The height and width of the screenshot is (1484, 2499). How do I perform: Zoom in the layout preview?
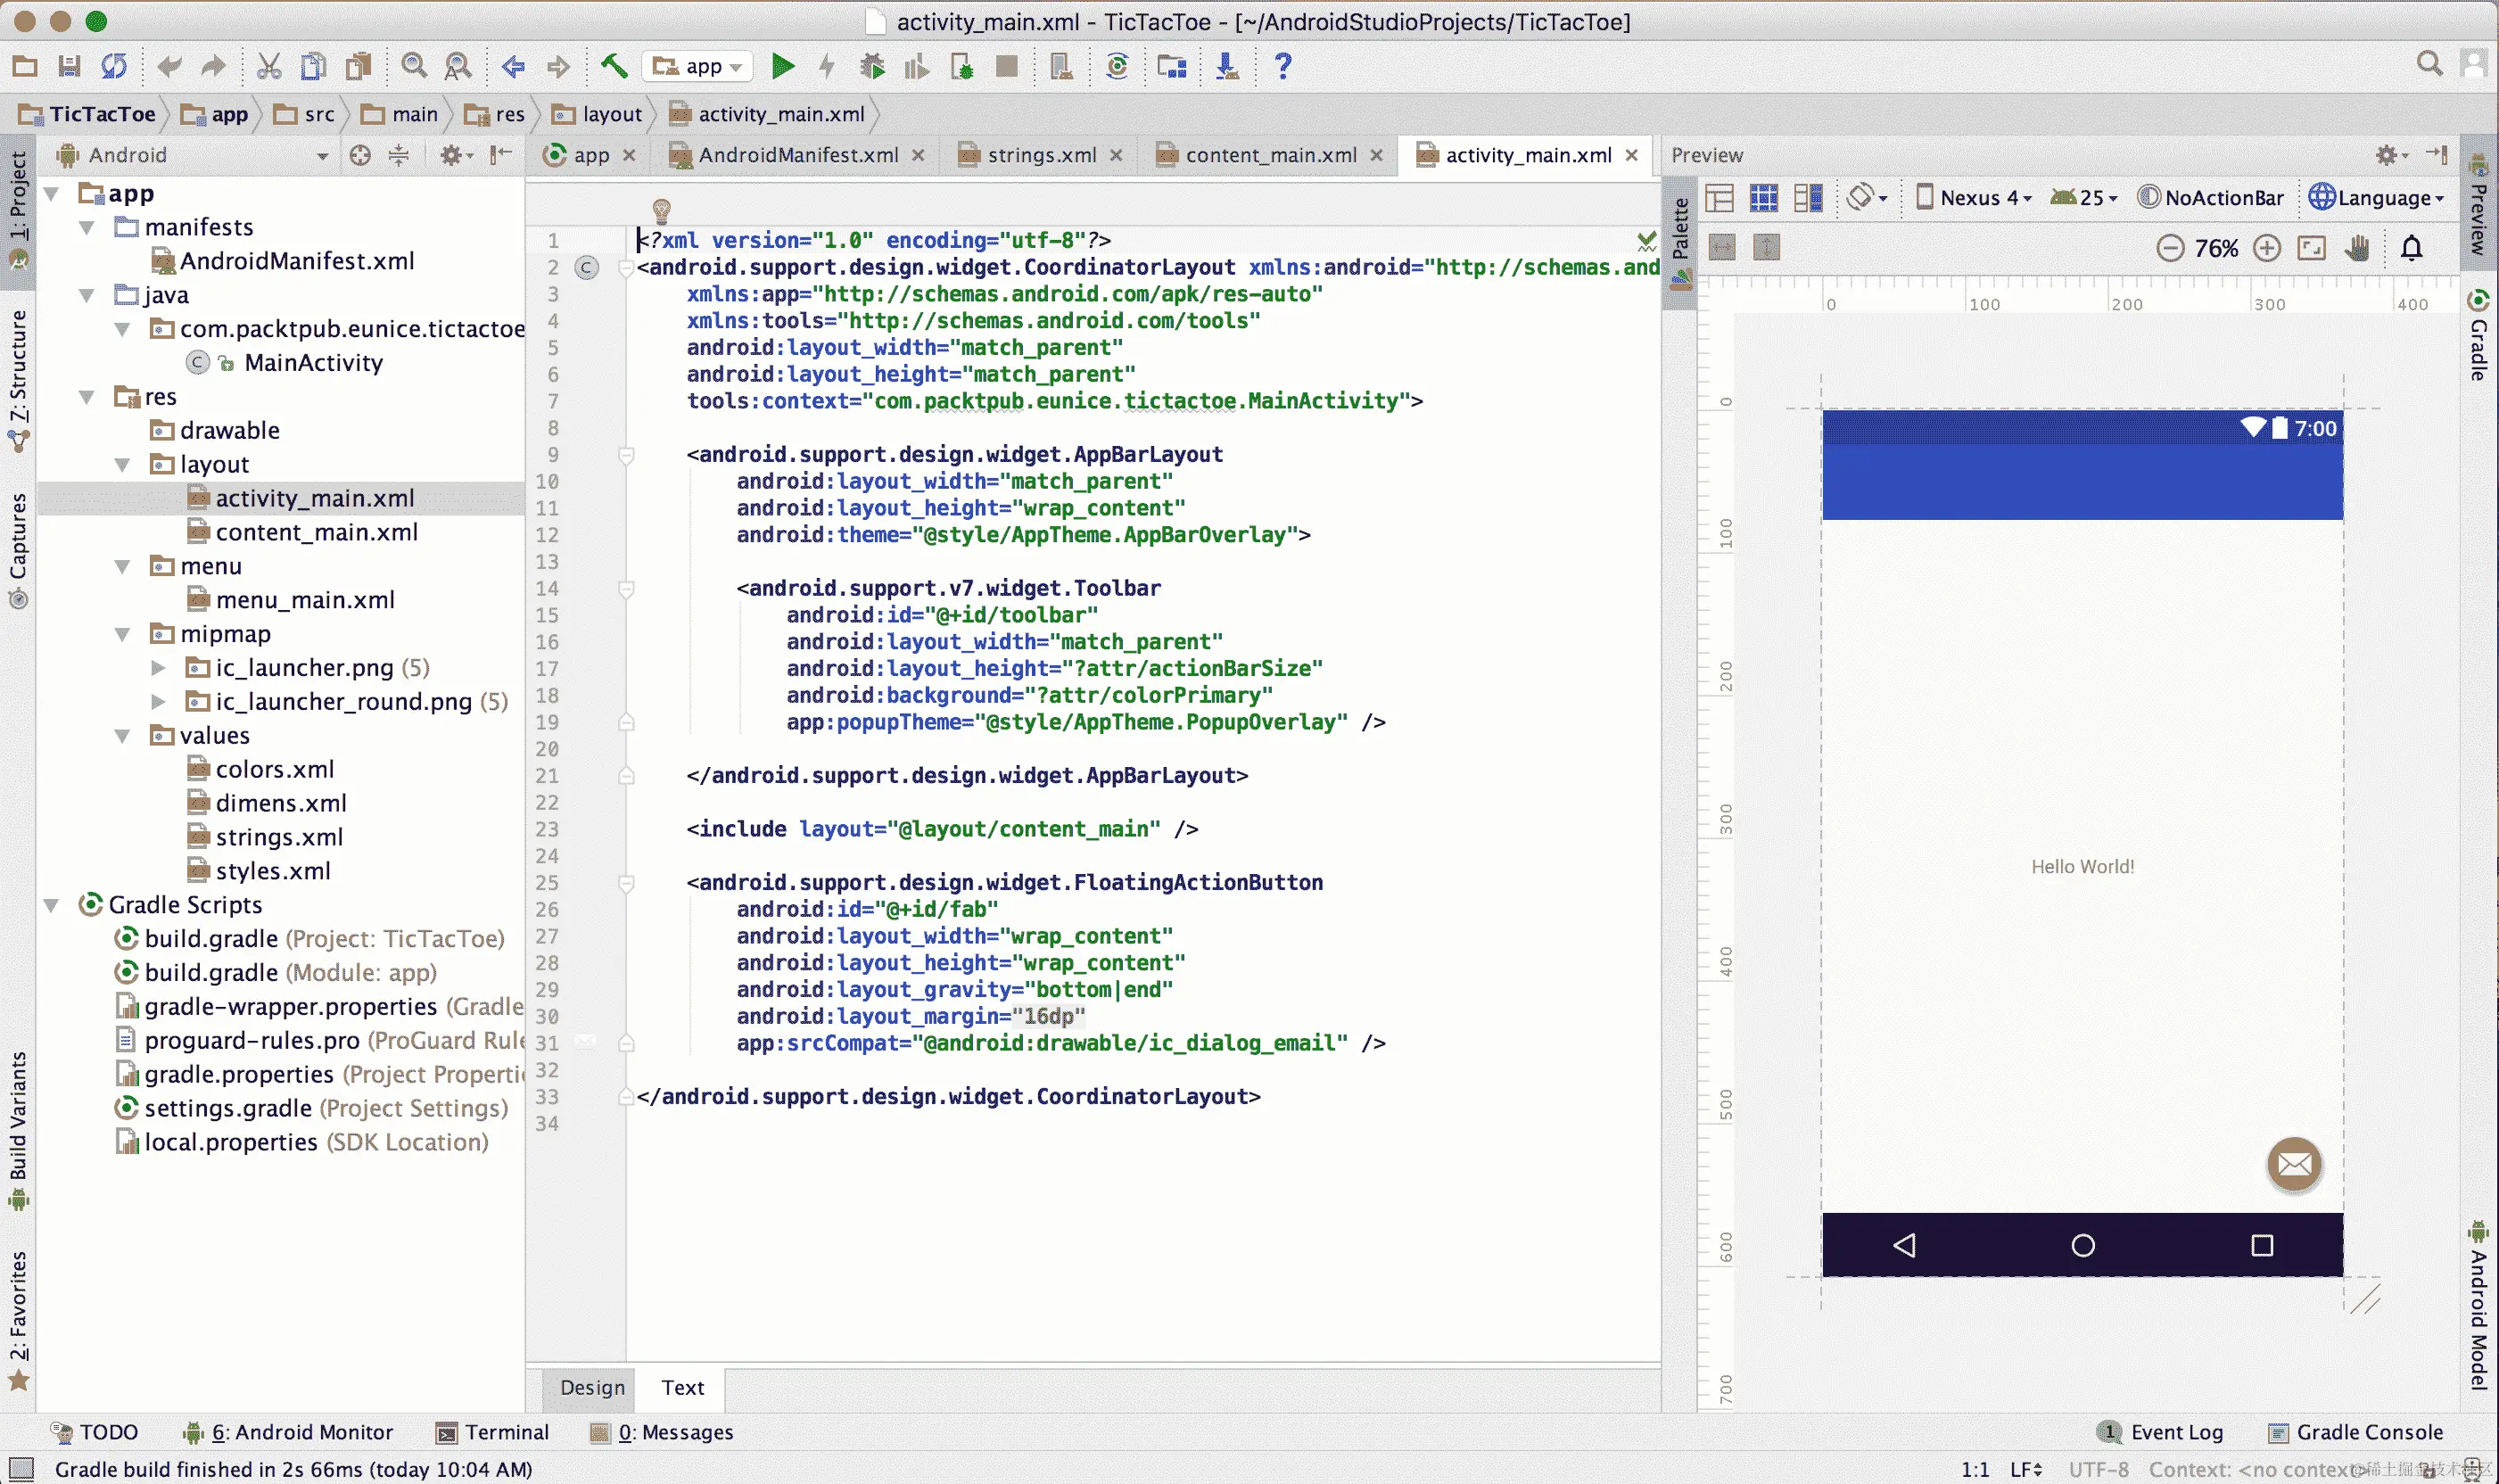2267,248
